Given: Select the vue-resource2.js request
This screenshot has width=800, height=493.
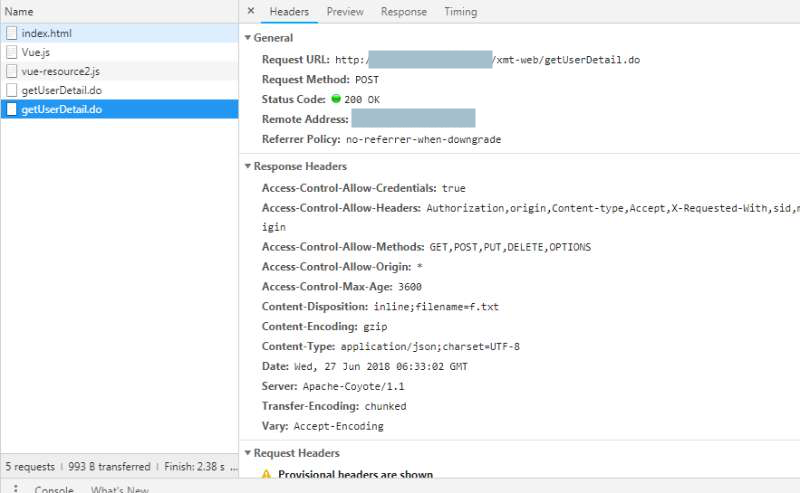Looking at the screenshot, I should pyautogui.click(x=60, y=71).
